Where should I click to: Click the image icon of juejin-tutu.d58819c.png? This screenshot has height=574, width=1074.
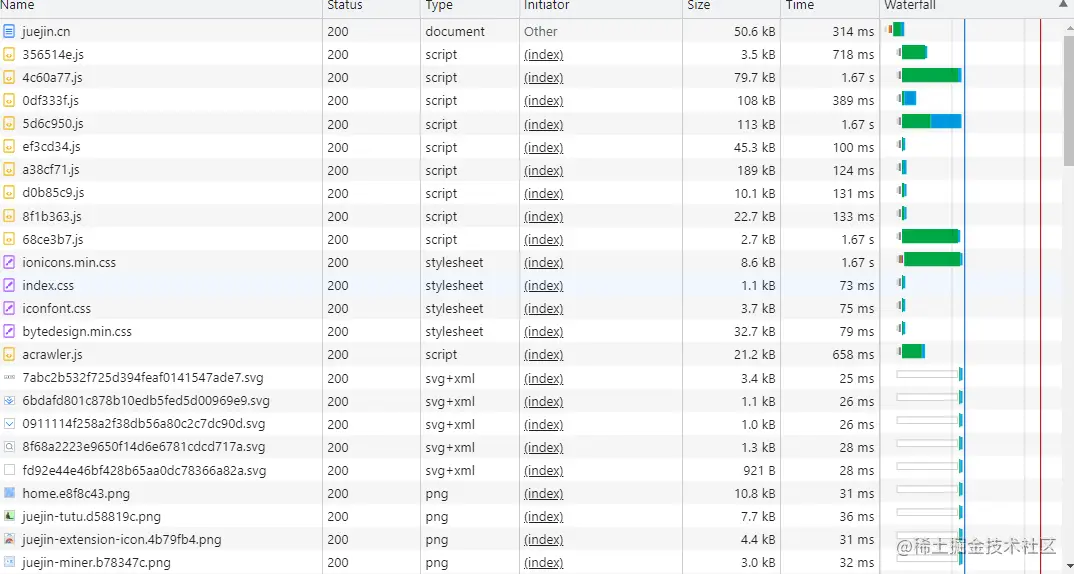[9, 516]
